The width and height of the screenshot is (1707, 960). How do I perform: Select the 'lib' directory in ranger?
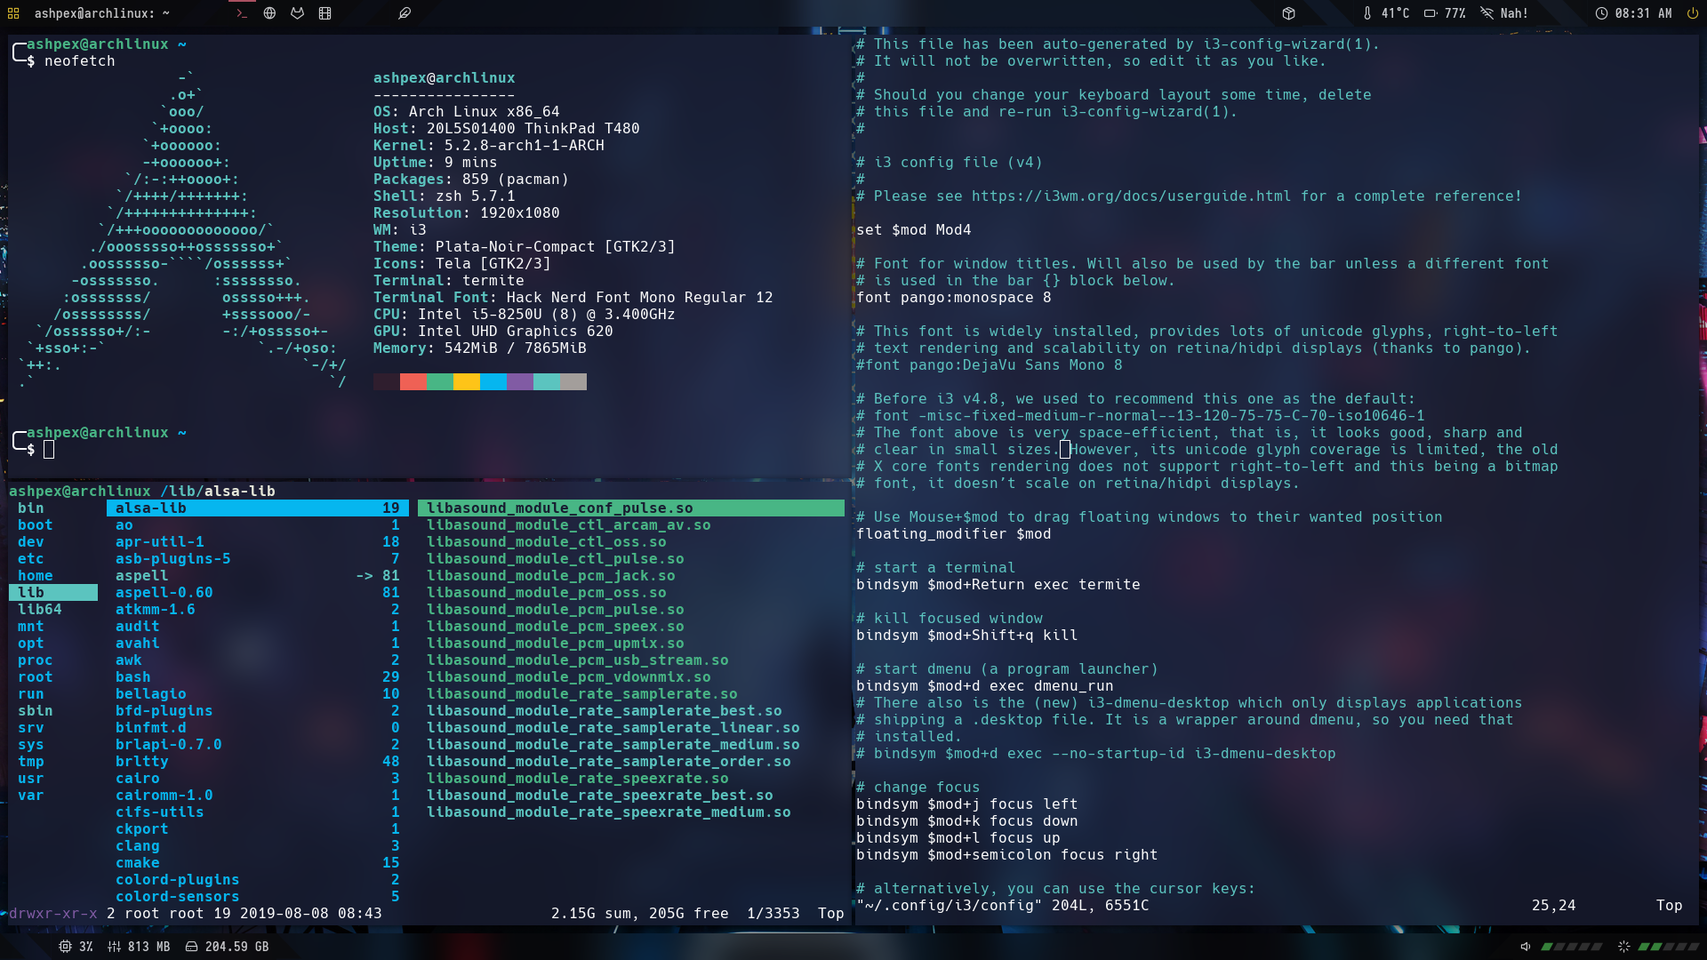(x=32, y=593)
